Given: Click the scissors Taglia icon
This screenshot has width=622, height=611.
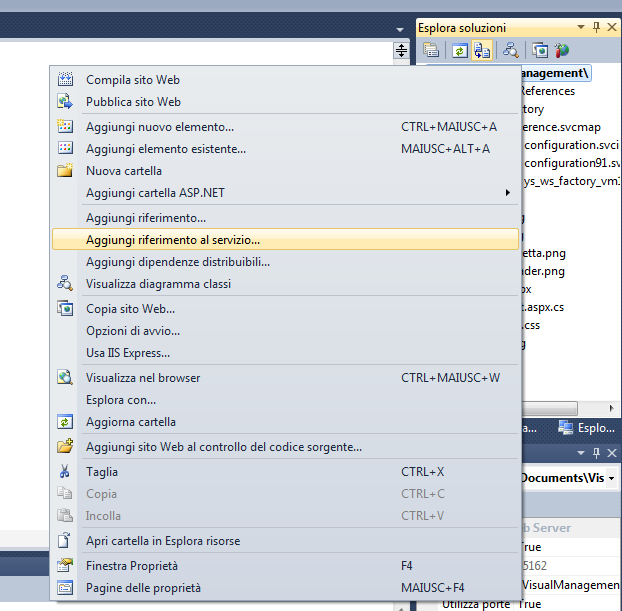Looking at the screenshot, I should (64, 471).
